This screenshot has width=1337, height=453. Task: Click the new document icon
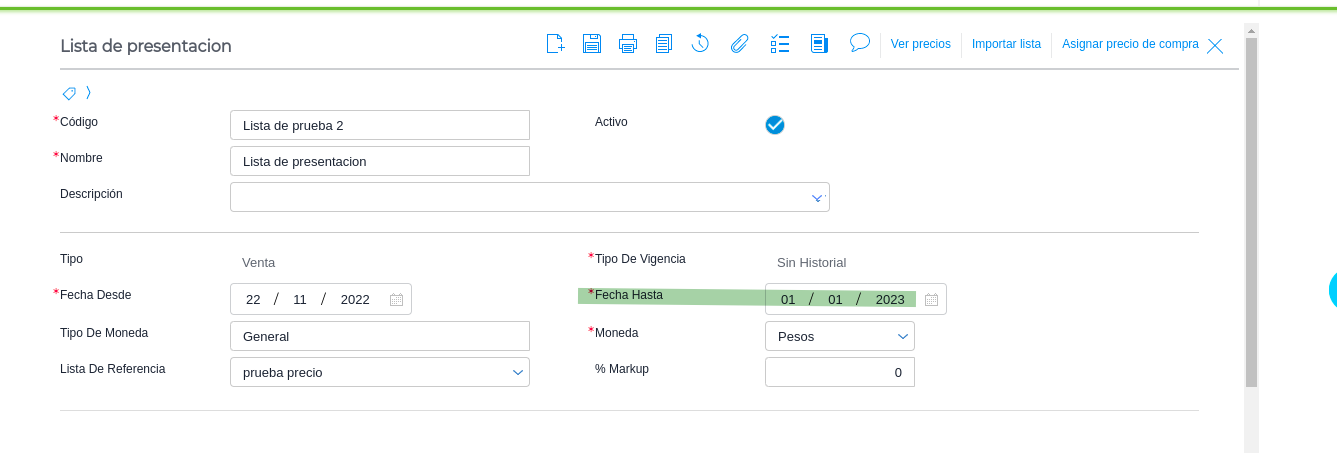[555, 44]
